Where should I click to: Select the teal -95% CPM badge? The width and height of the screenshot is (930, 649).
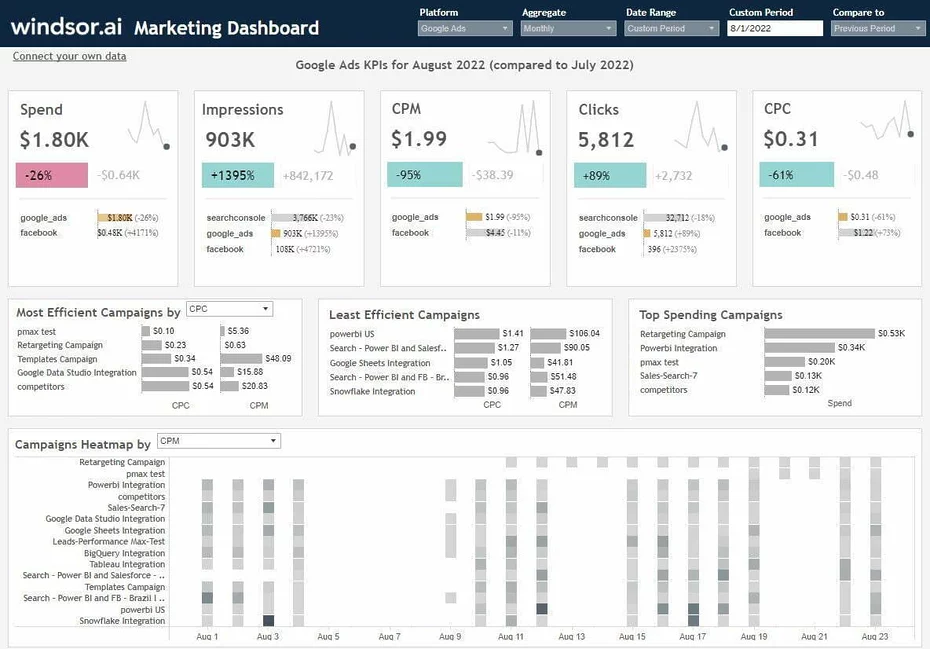click(425, 175)
